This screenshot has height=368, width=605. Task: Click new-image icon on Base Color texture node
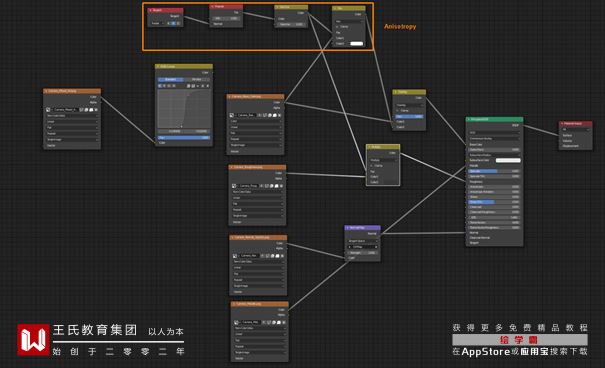[270, 115]
